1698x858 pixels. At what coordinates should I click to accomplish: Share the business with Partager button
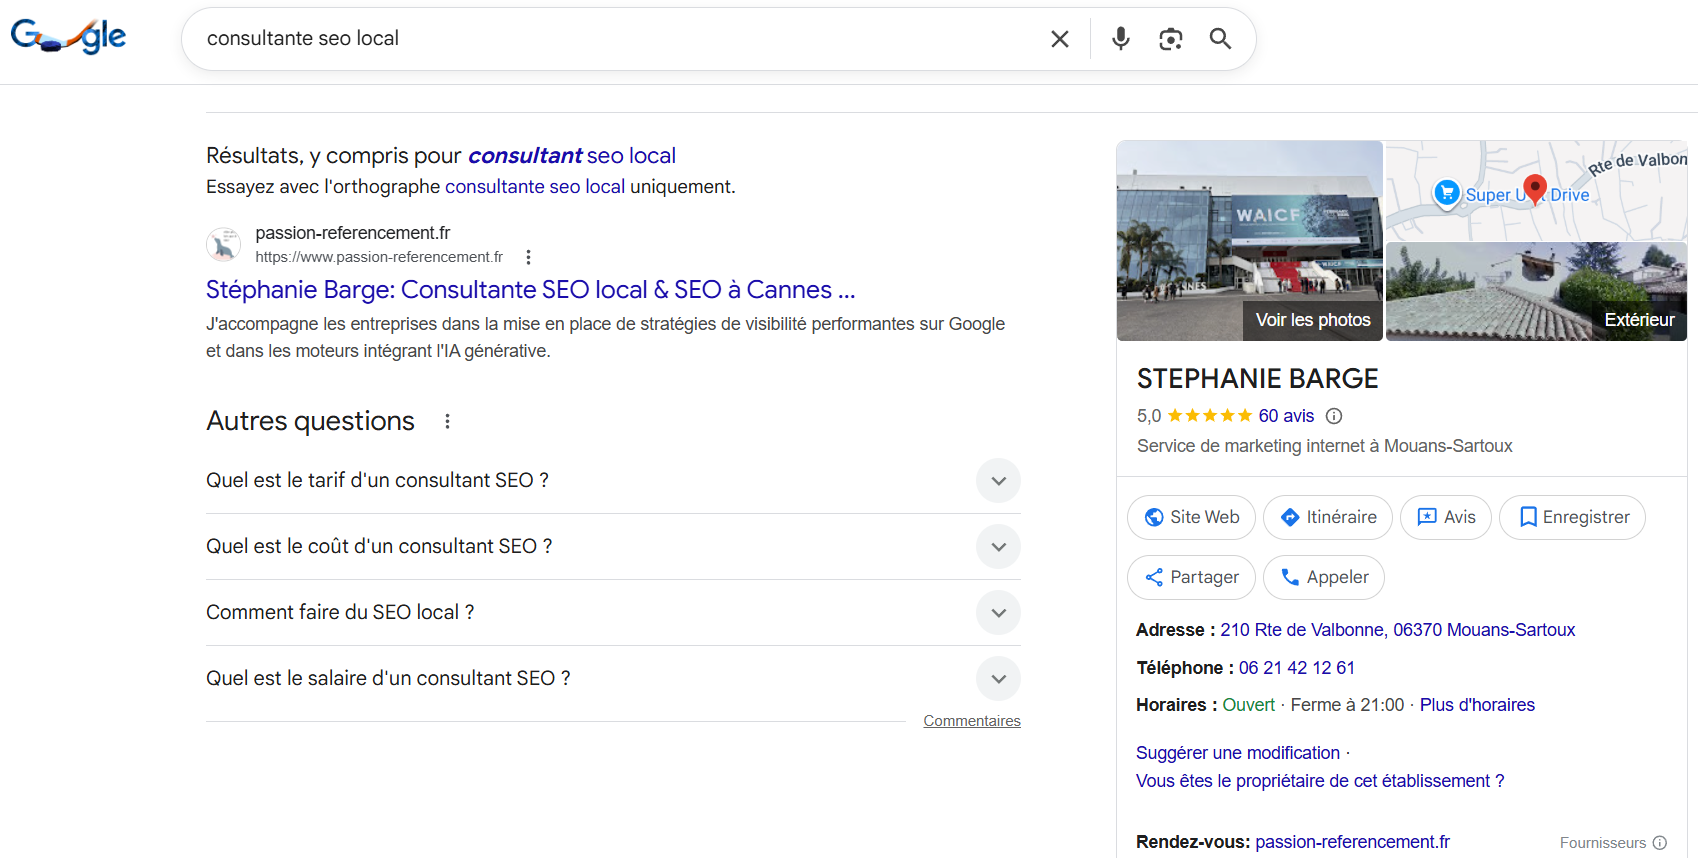(1191, 578)
